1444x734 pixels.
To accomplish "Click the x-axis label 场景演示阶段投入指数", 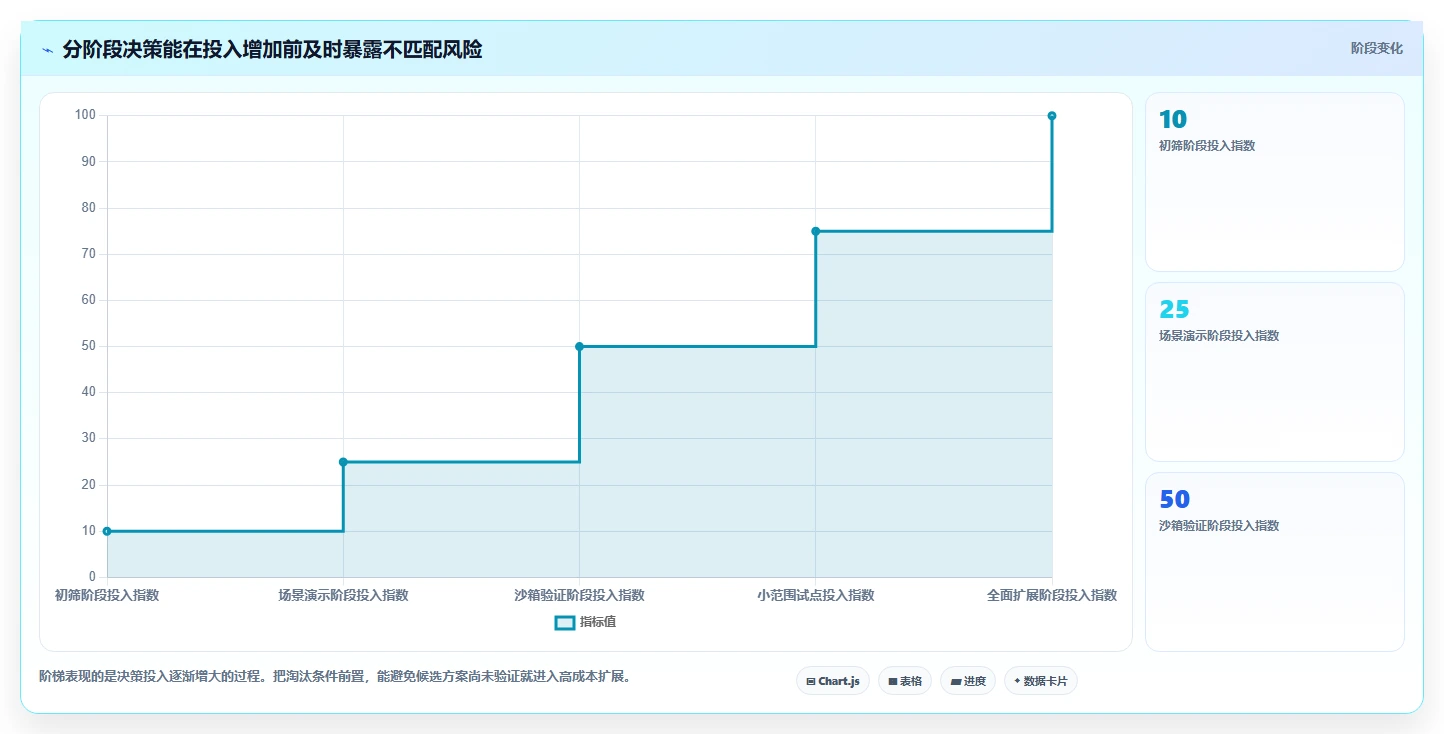I will pyautogui.click(x=343, y=595).
